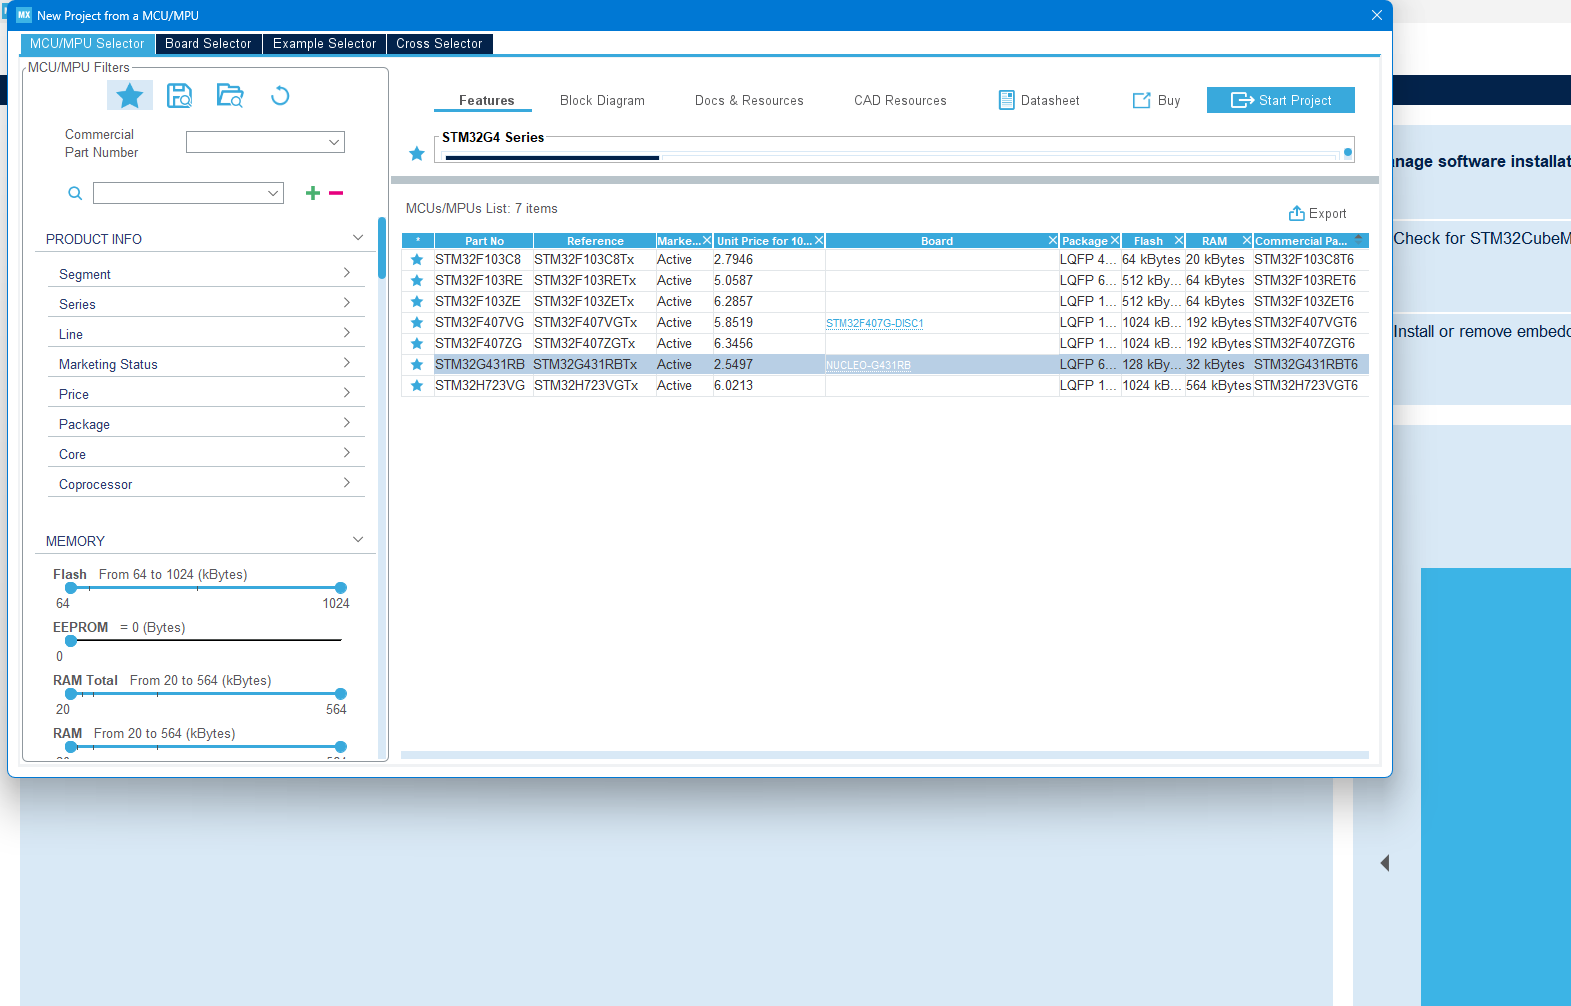Expand the Series filter
Viewport: 1571px width, 1006px height.
click(346, 303)
